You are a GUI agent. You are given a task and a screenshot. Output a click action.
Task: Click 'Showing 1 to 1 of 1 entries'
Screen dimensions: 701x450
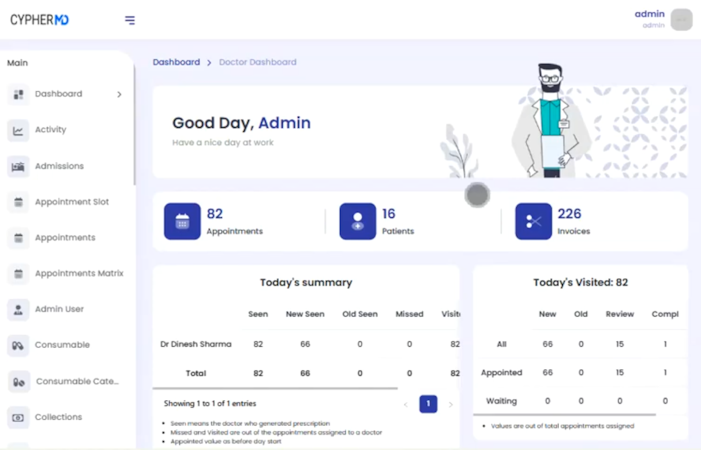[x=210, y=404]
